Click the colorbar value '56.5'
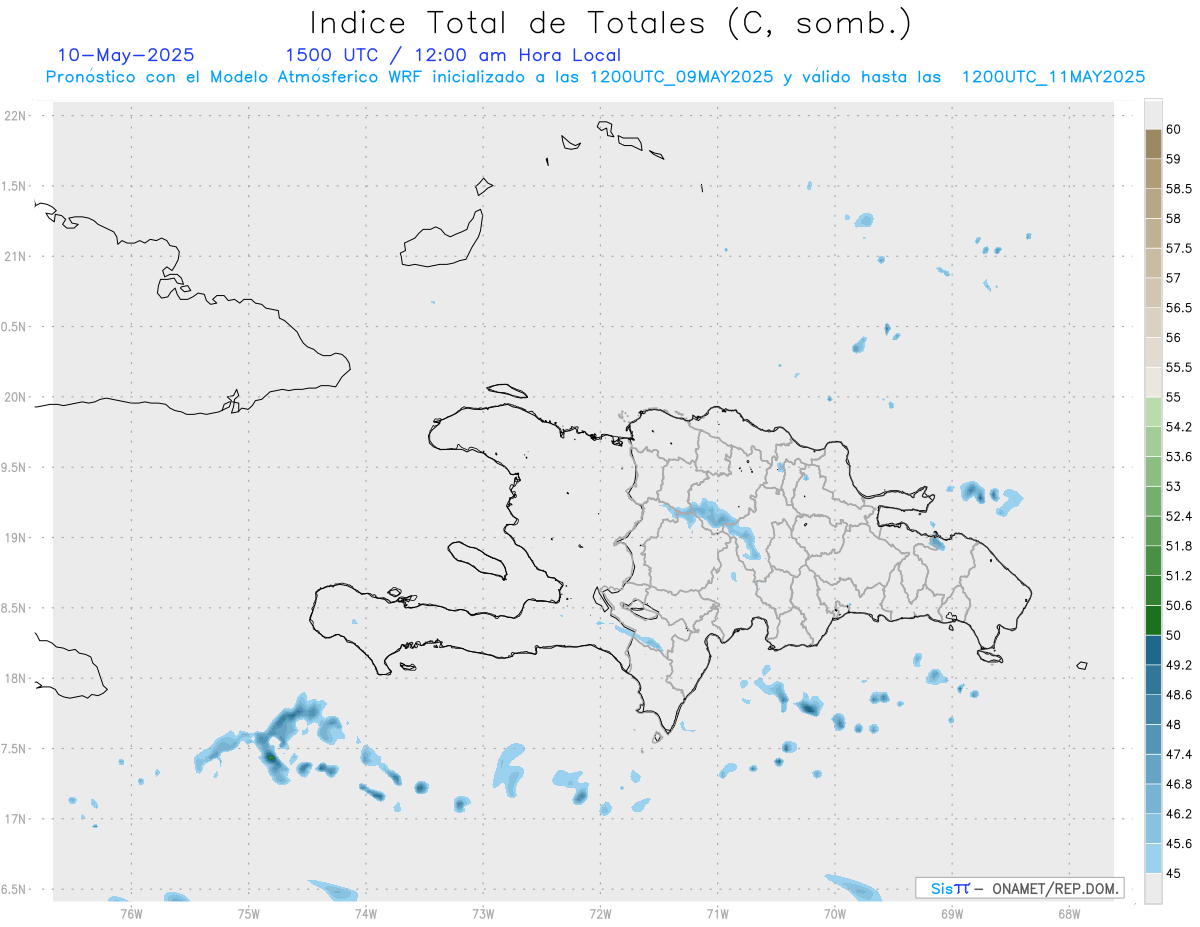The image size is (1200, 927). (1179, 308)
